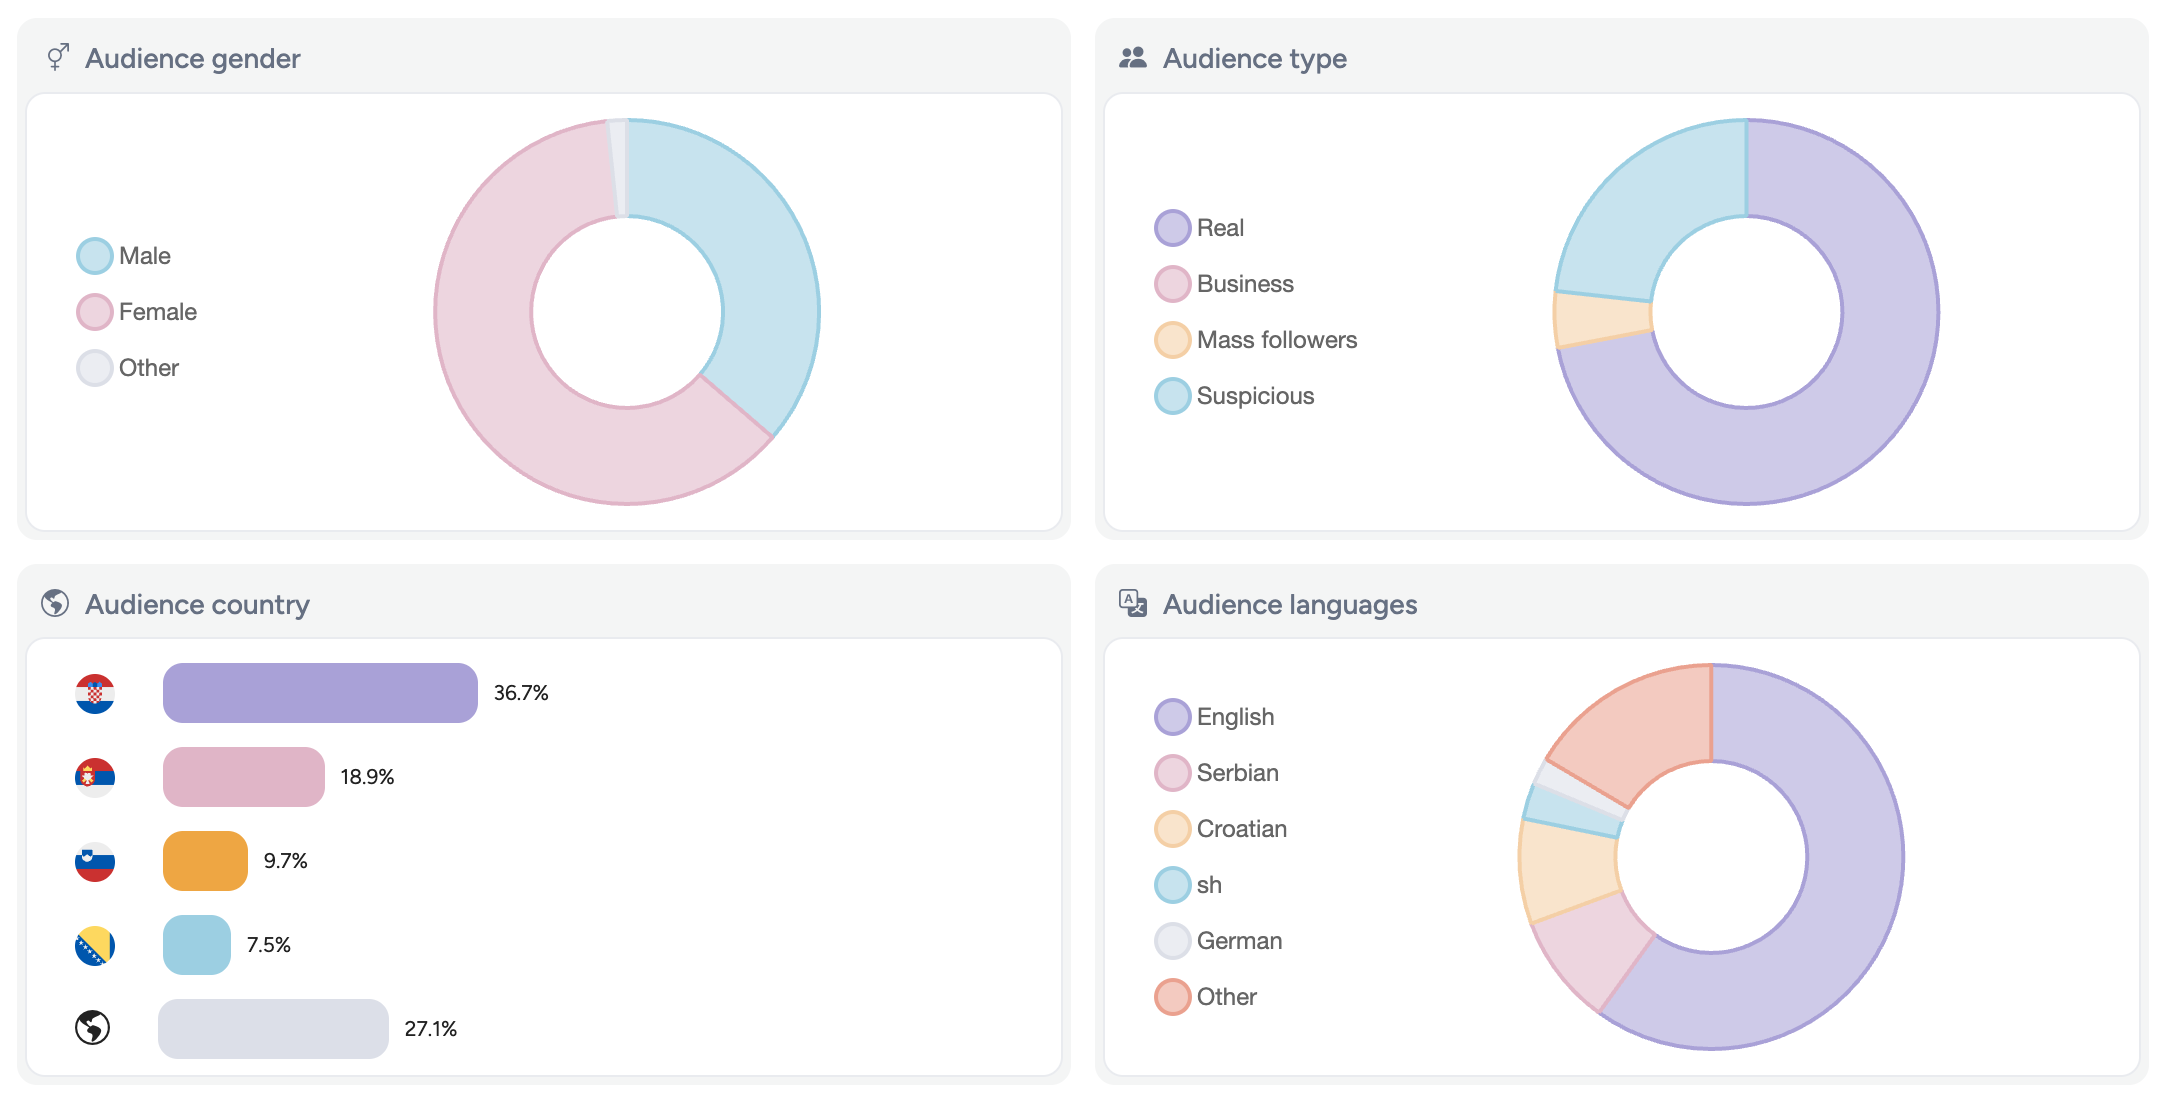This screenshot has width=2184, height=1096.
Task: Toggle the Mass followers legend entry
Action: click(x=1276, y=340)
